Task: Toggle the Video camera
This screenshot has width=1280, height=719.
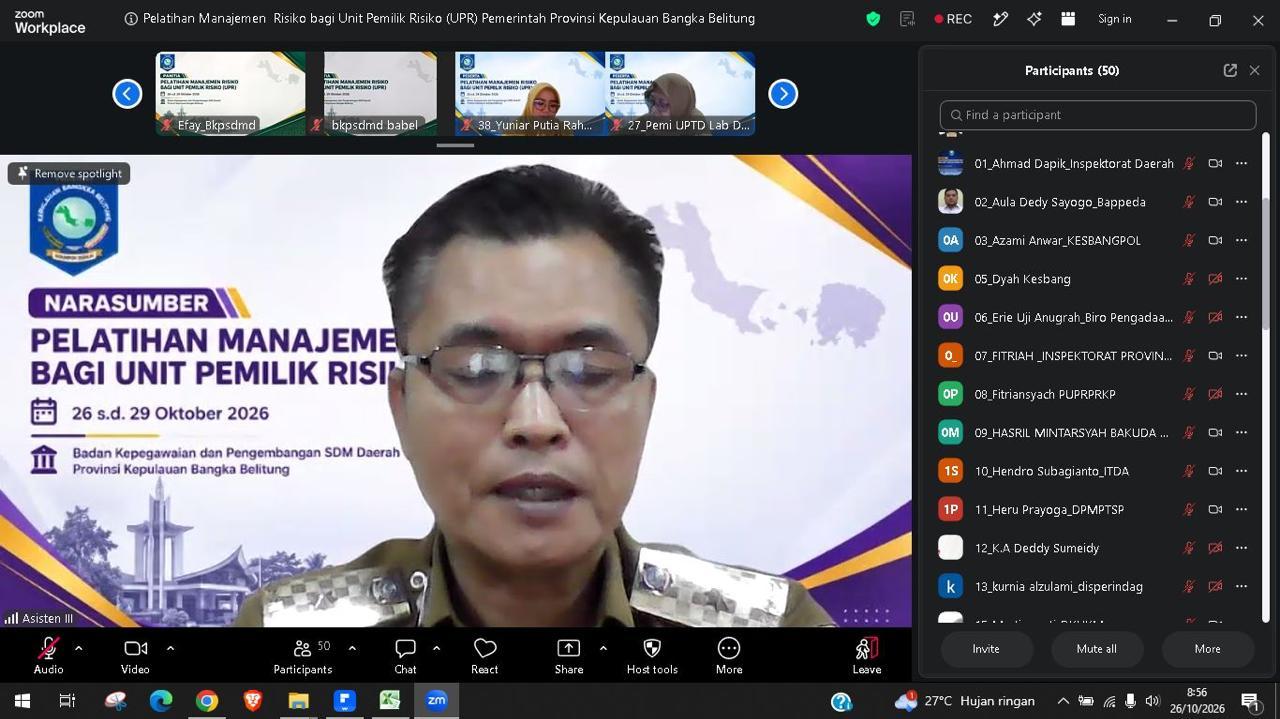Action: [x=135, y=656]
